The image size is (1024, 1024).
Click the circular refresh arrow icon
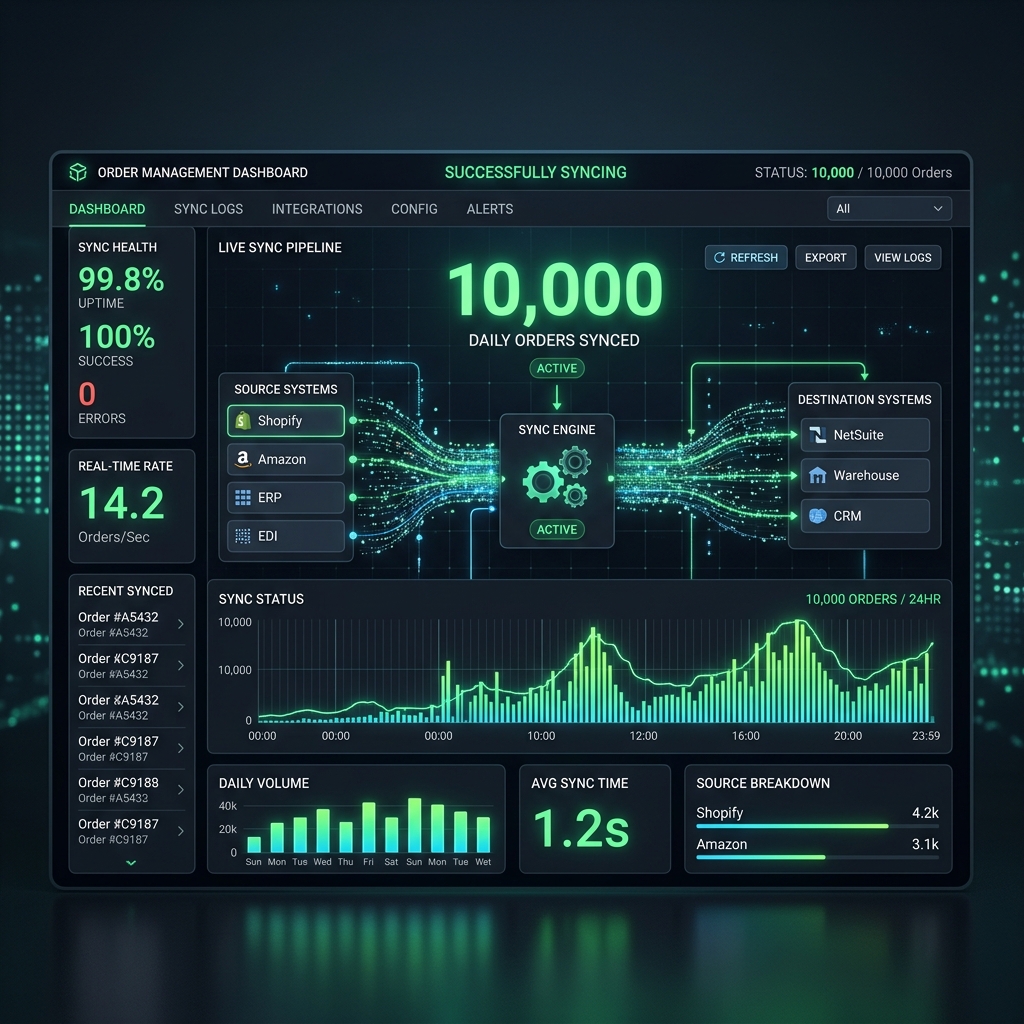(x=720, y=257)
